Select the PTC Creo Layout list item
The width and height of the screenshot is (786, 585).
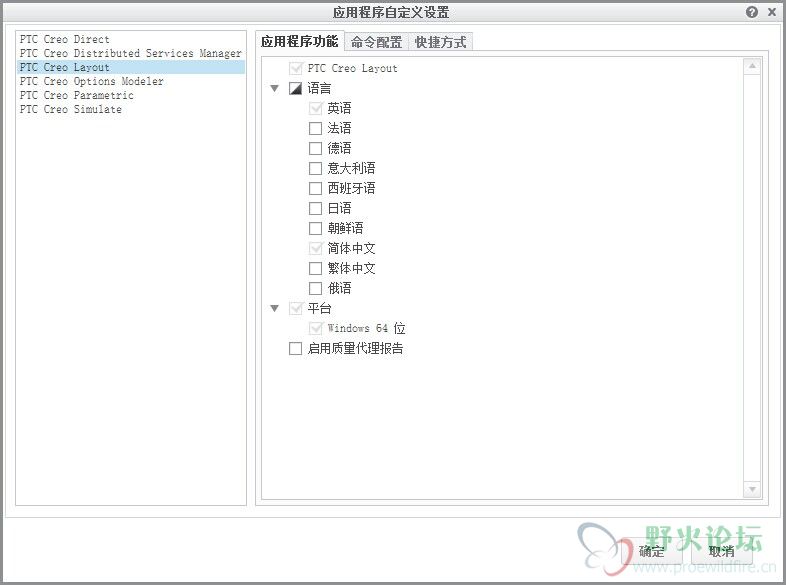point(131,67)
